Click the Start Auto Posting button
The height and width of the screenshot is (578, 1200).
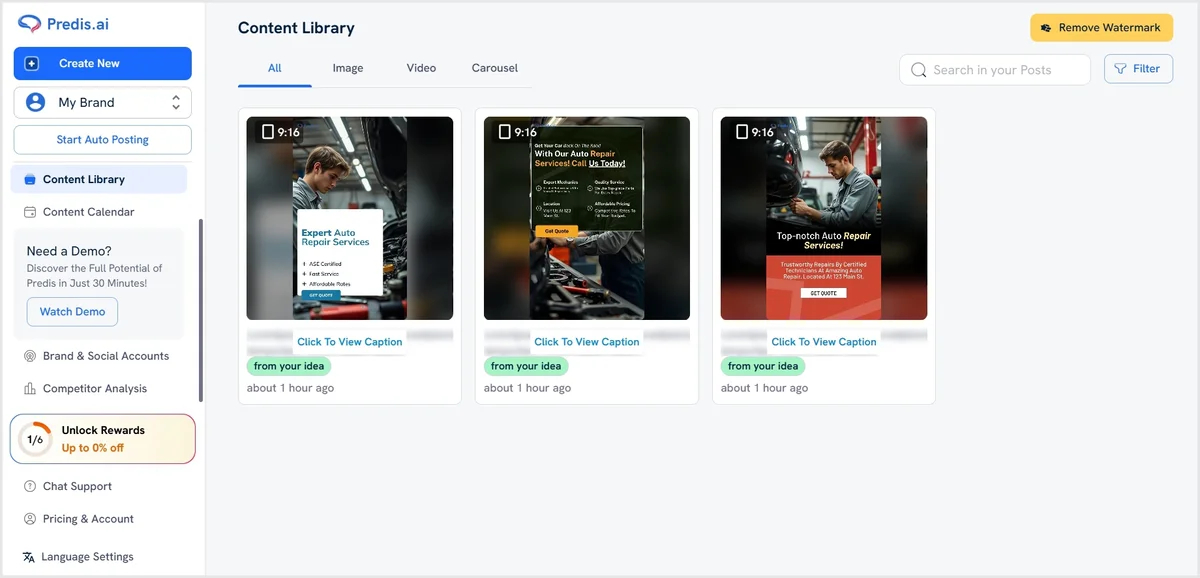[x=103, y=140]
